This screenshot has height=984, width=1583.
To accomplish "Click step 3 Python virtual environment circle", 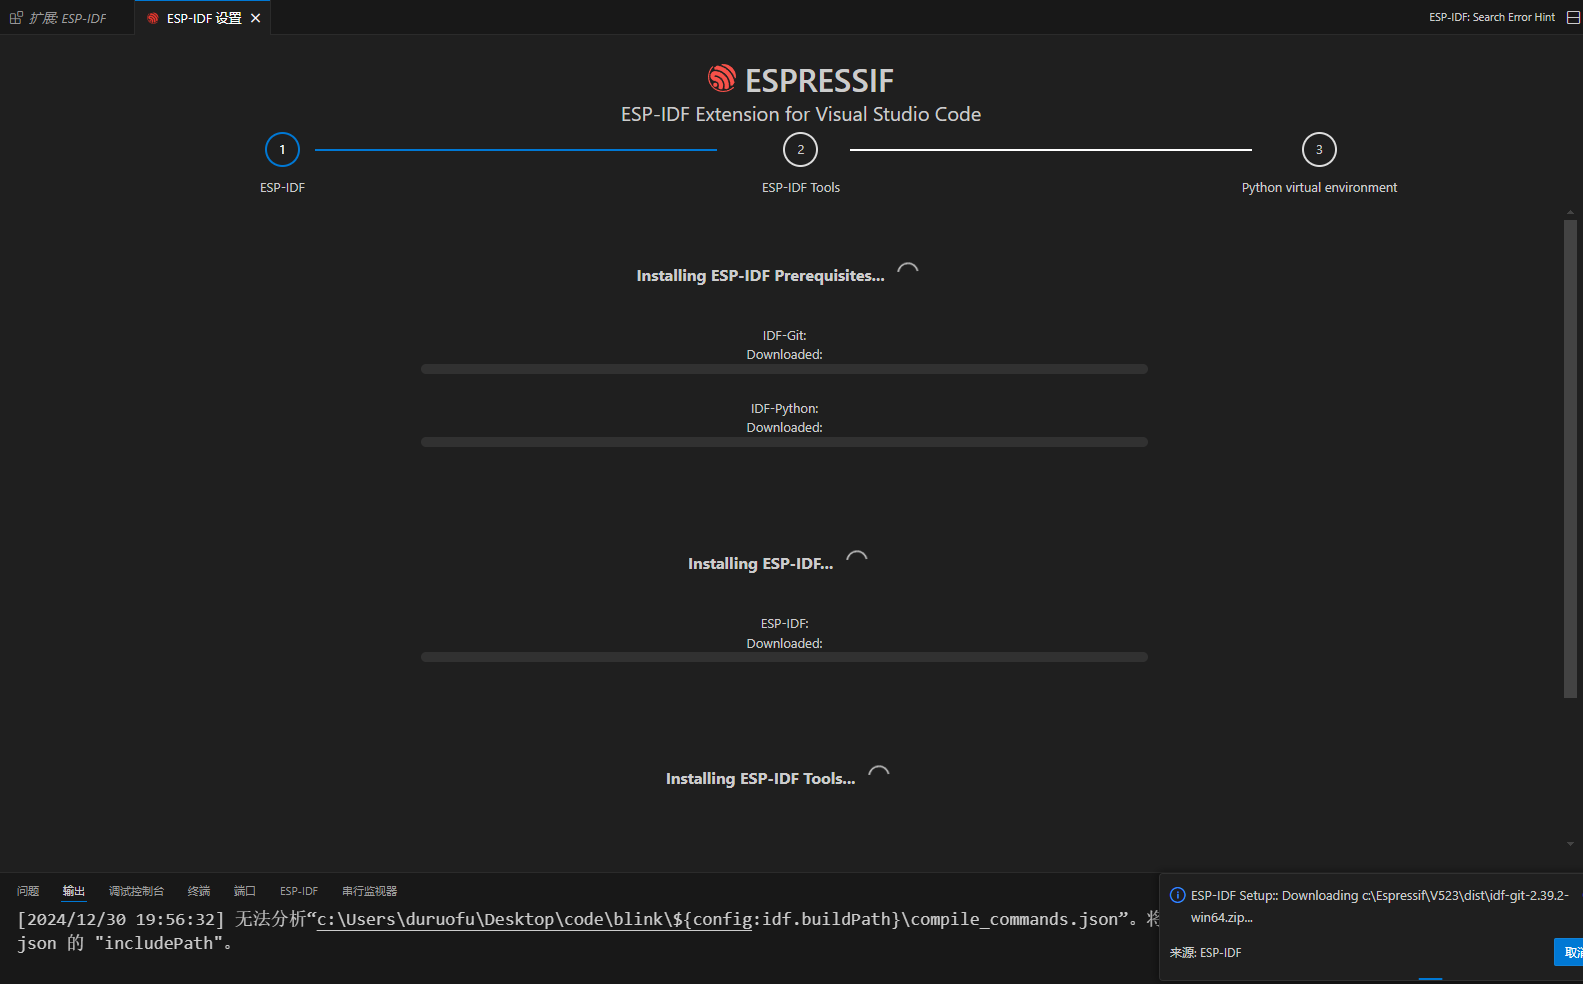I will [x=1319, y=150].
